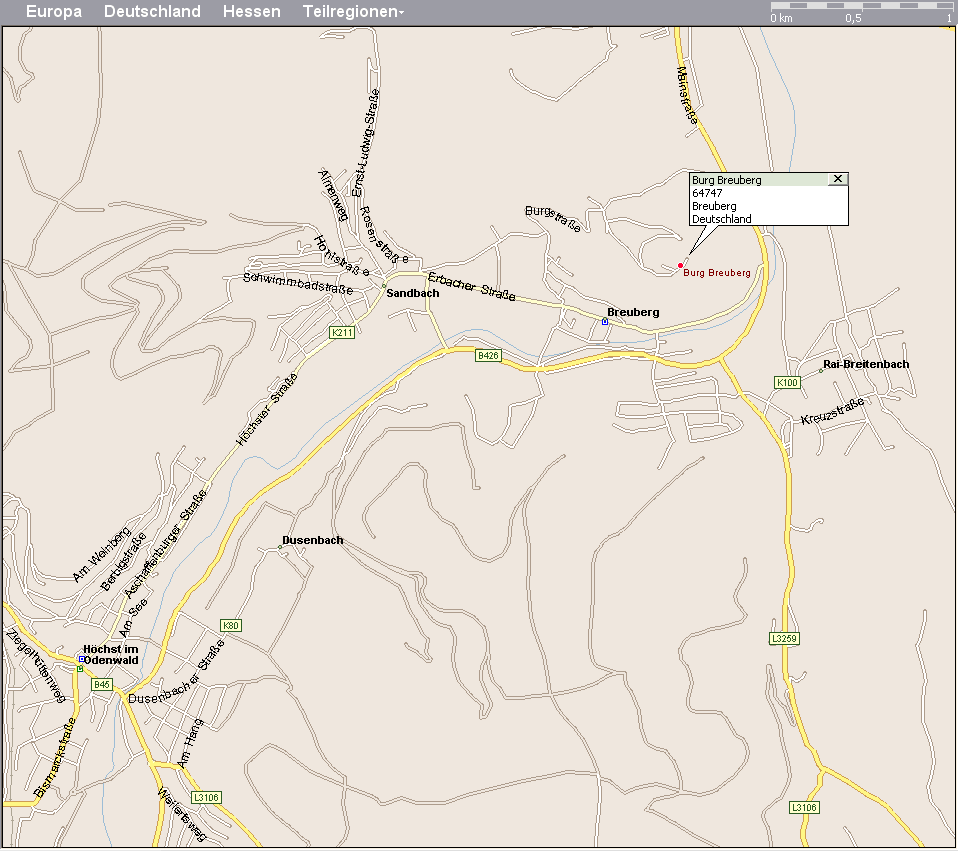Click the red Burg Breuberg map marker
The width and height of the screenshot is (958, 851).
680,265
